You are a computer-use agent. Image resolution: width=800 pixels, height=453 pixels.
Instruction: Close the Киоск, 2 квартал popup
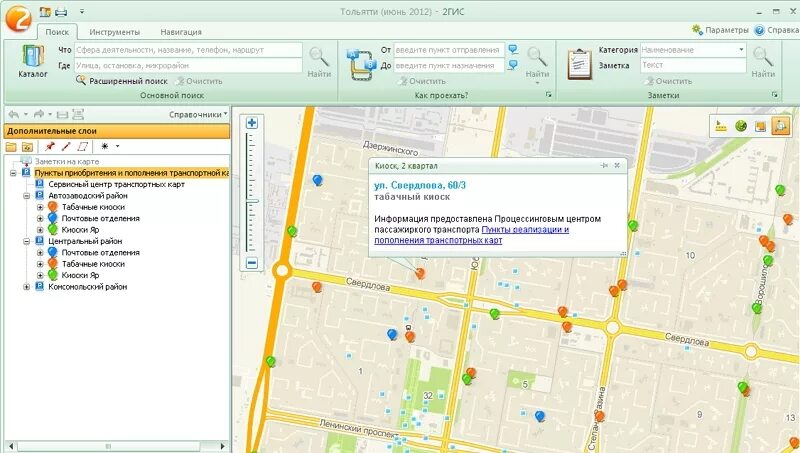tap(617, 165)
